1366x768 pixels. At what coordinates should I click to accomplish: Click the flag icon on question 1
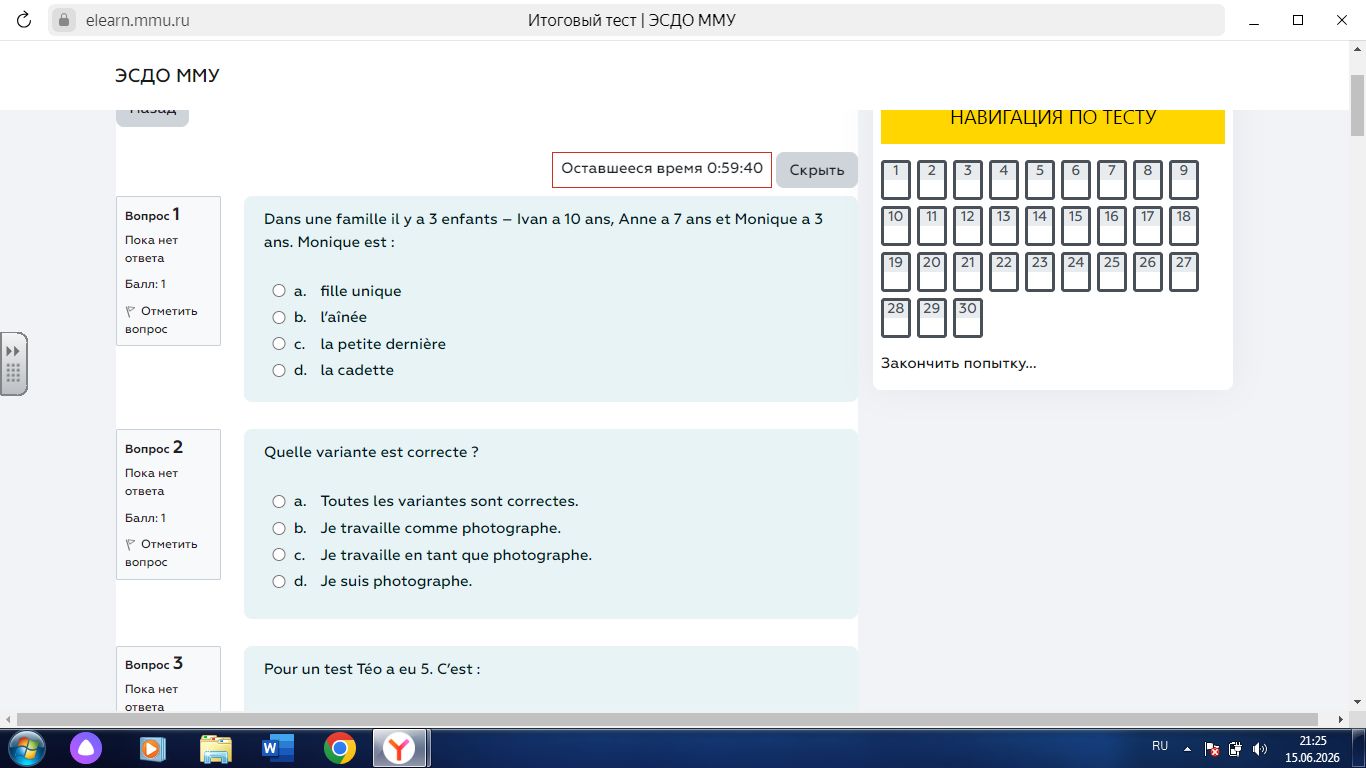point(130,311)
